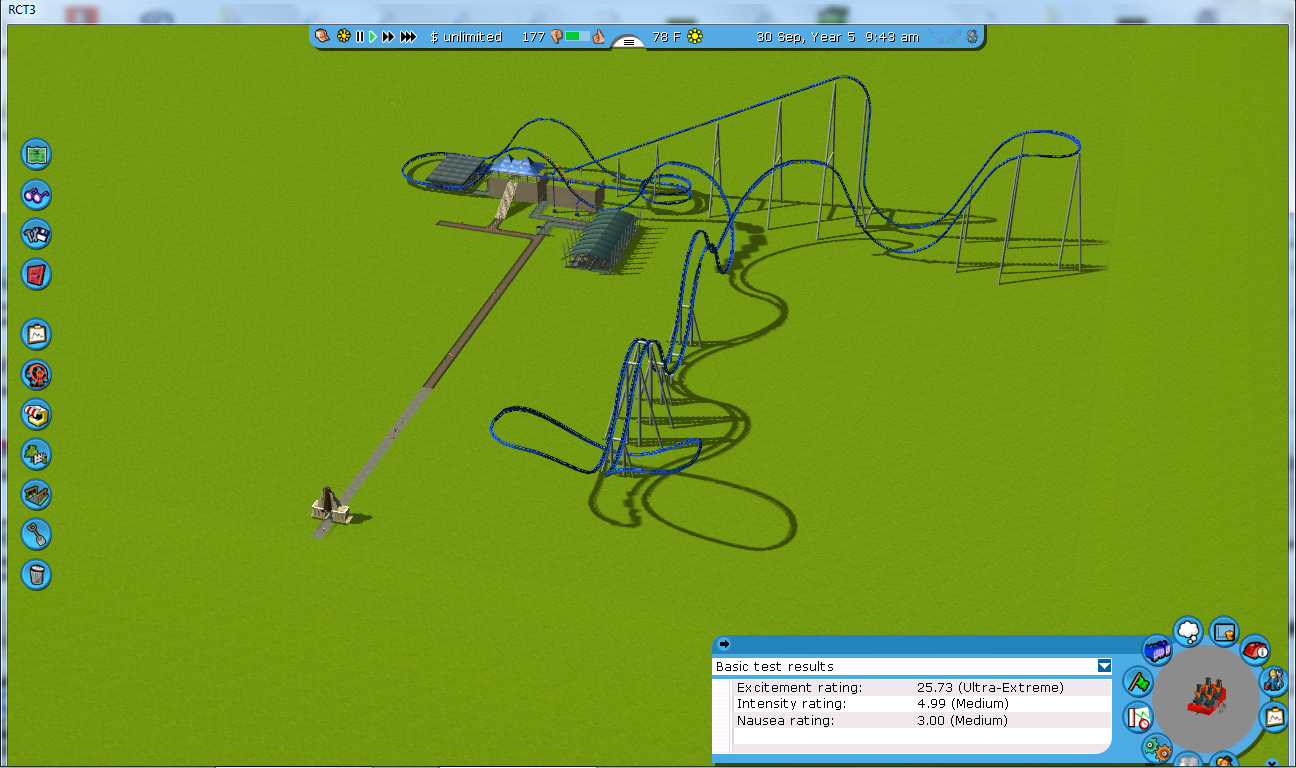Open the rides Ferris wheel icon
The height and width of the screenshot is (768, 1296).
(x=36, y=375)
